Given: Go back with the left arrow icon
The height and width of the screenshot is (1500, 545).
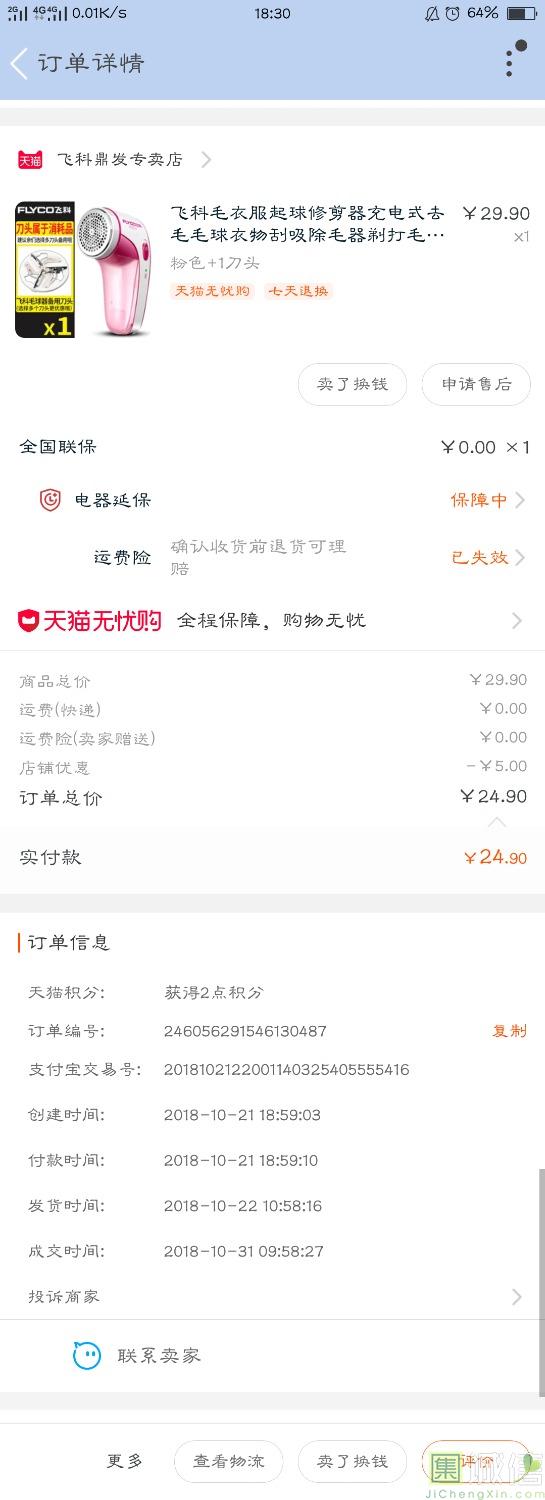Looking at the screenshot, I should click(18, 64).
